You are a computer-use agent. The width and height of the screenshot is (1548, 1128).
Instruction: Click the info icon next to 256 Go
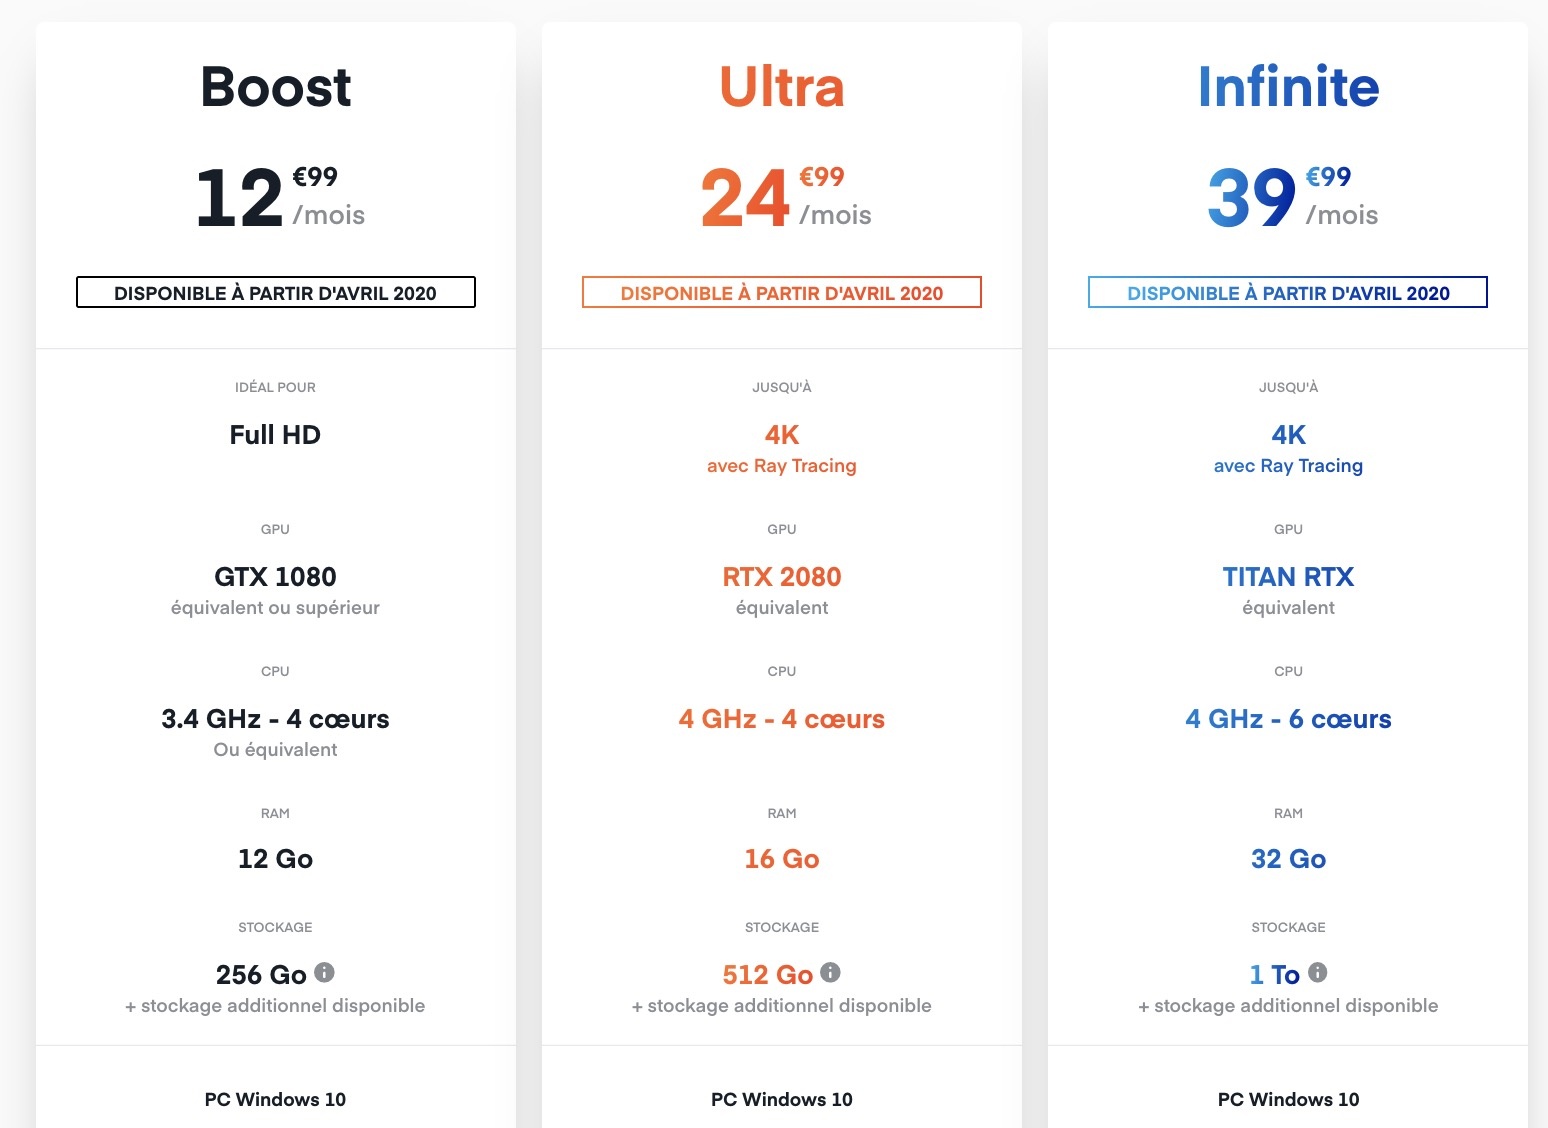click(324, 972)
